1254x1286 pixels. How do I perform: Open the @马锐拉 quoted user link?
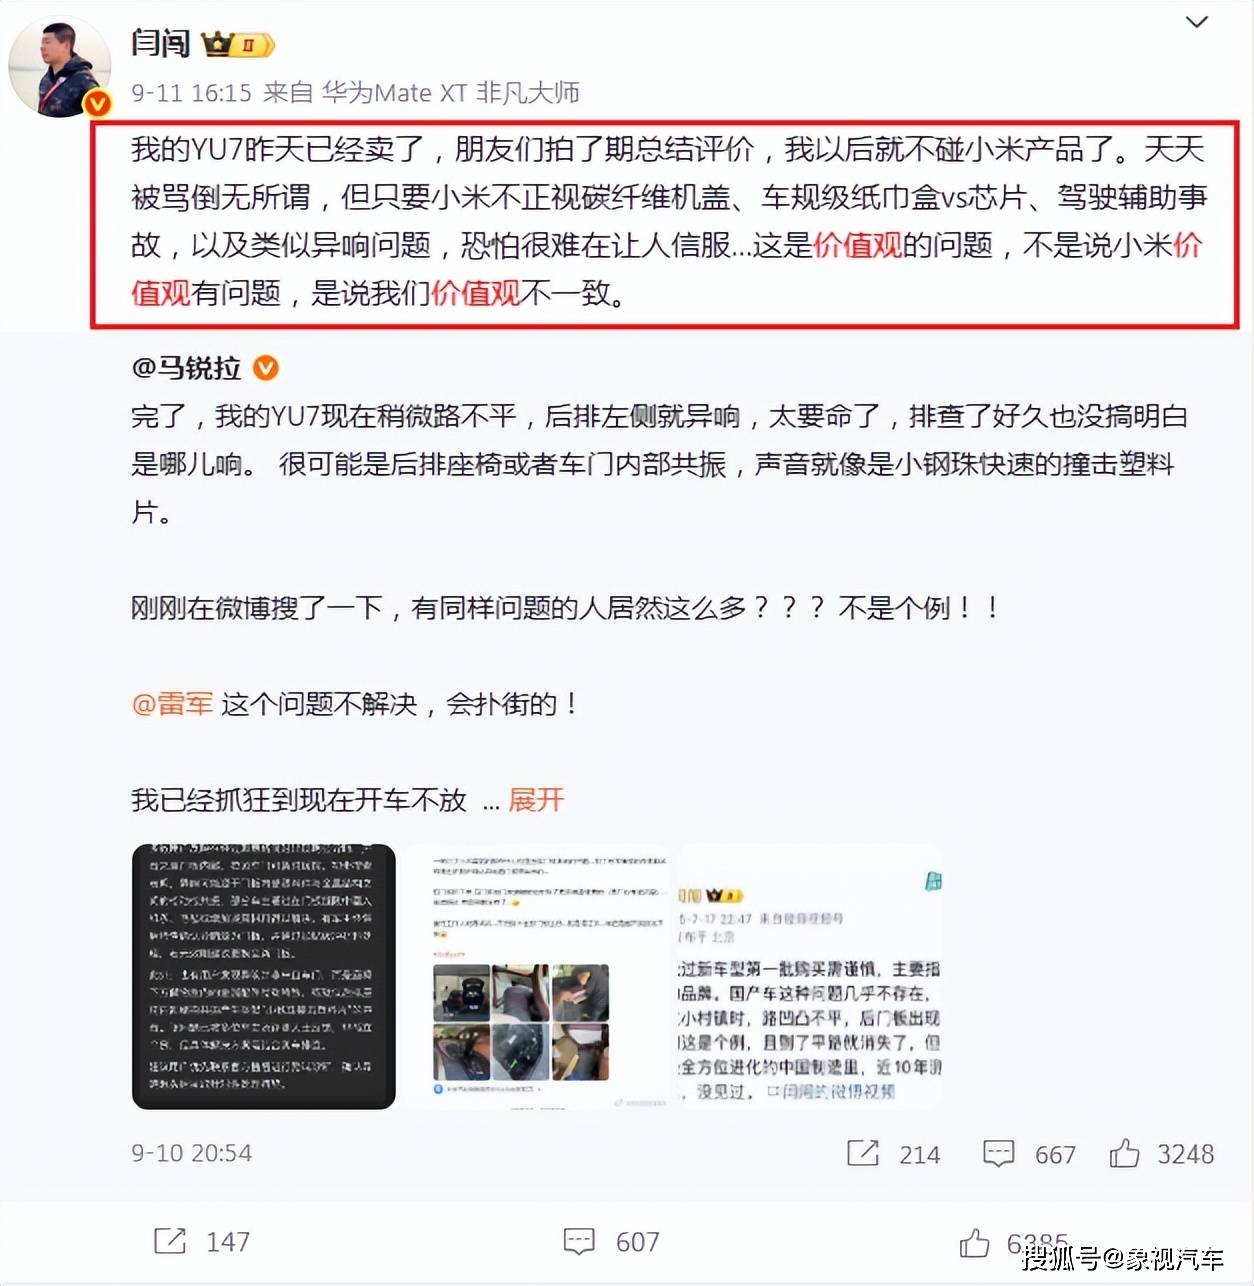[x=187, y=368]
